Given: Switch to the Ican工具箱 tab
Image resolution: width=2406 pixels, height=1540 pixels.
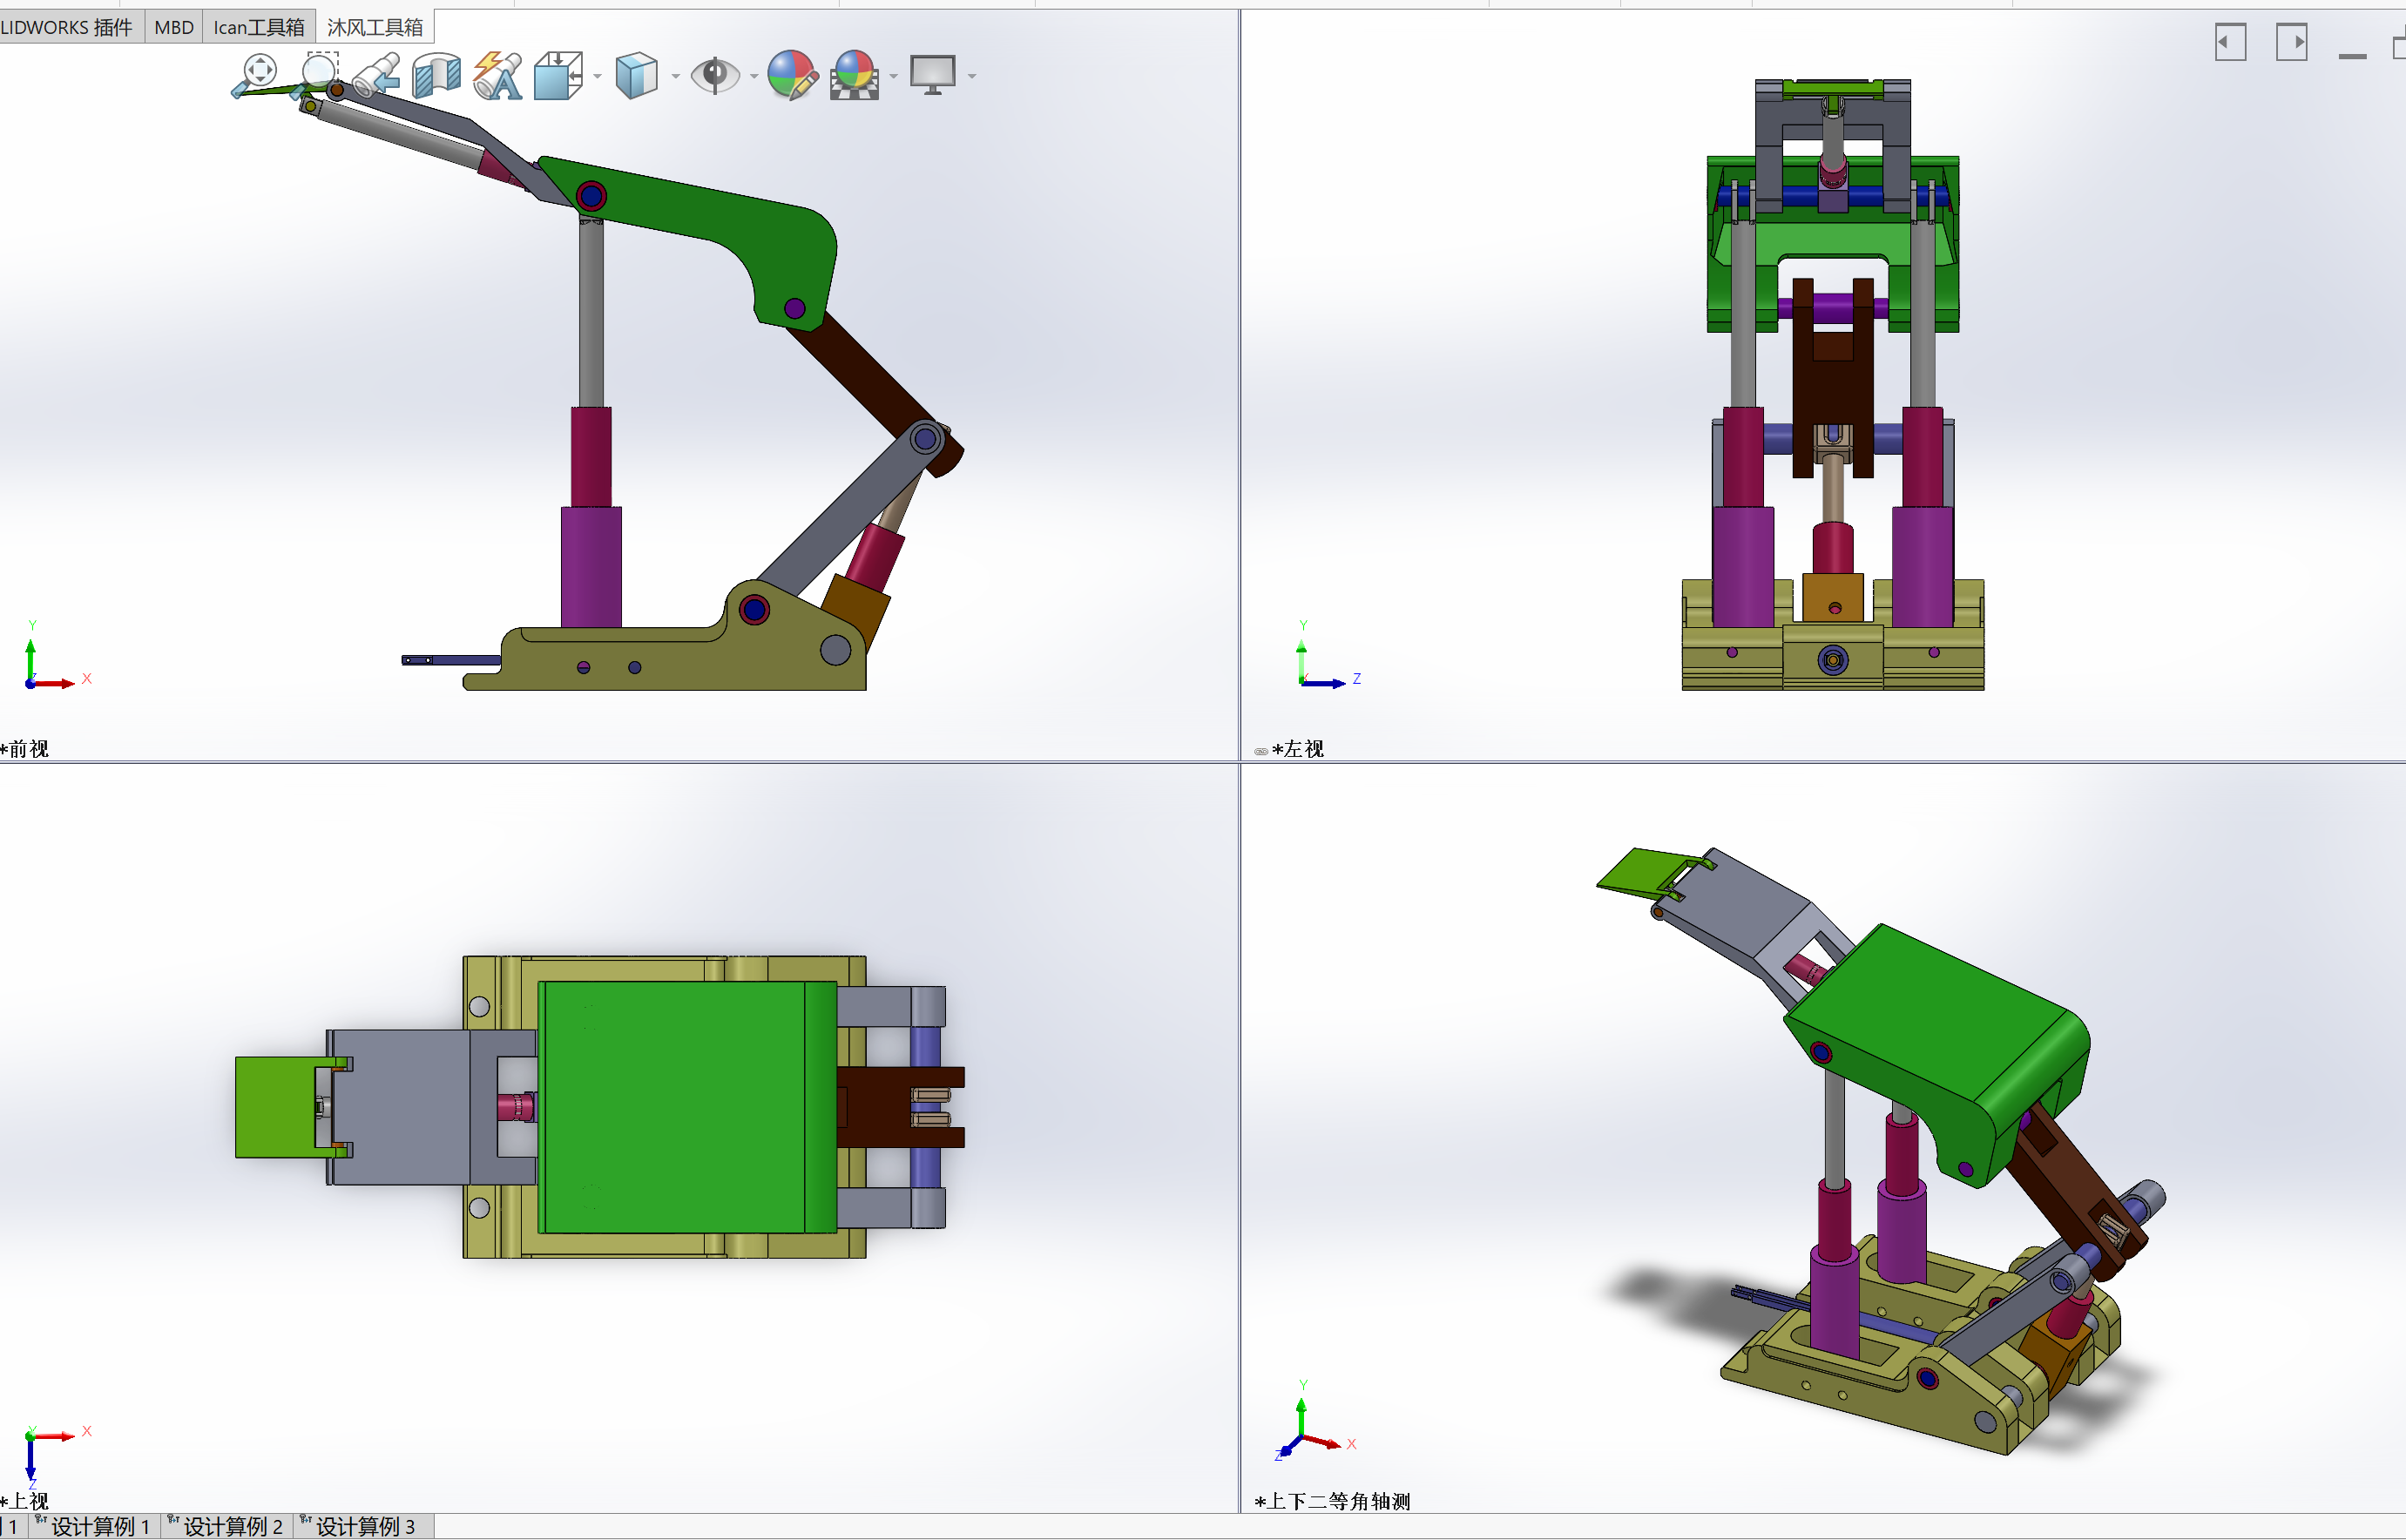Looking at the screenshot, I should (x=259, y=27).
